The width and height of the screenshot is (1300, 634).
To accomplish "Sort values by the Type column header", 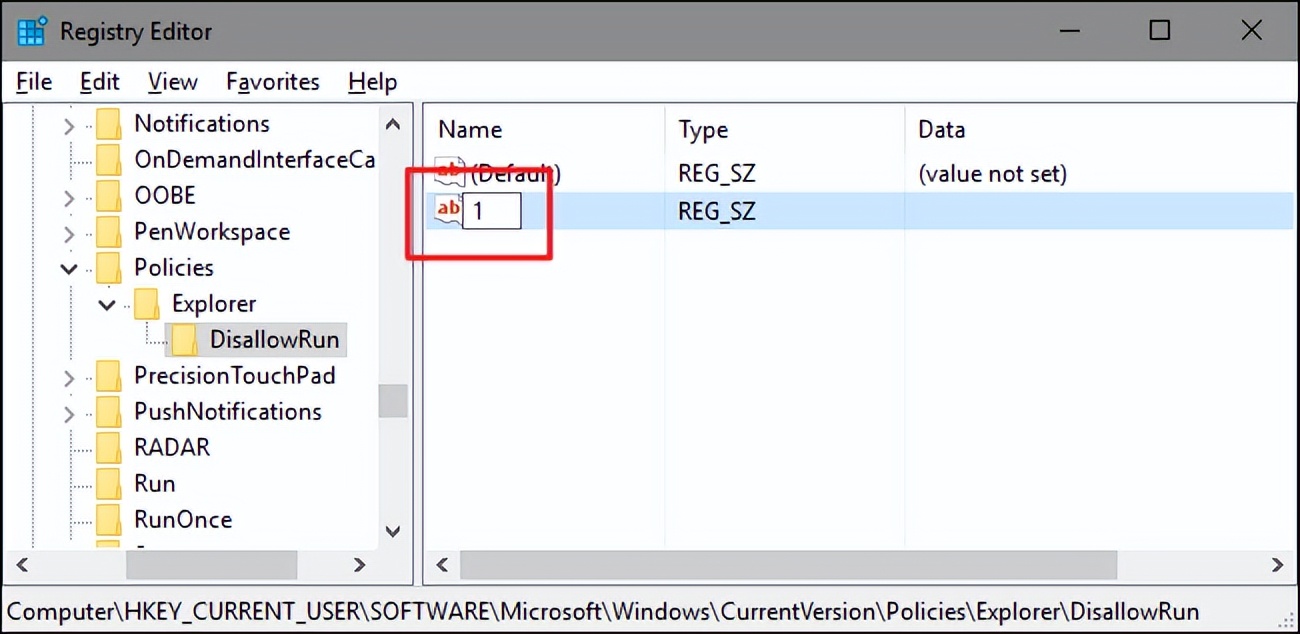I will (703, 129).
